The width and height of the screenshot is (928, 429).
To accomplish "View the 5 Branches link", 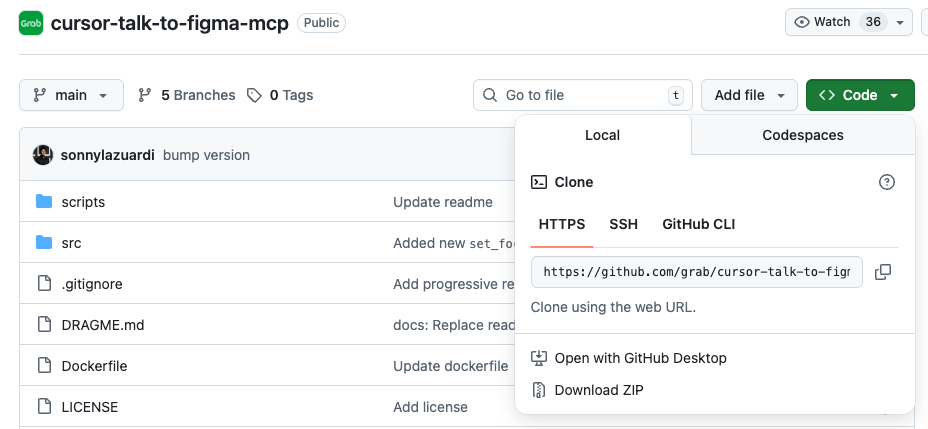I will click(186, 95).
